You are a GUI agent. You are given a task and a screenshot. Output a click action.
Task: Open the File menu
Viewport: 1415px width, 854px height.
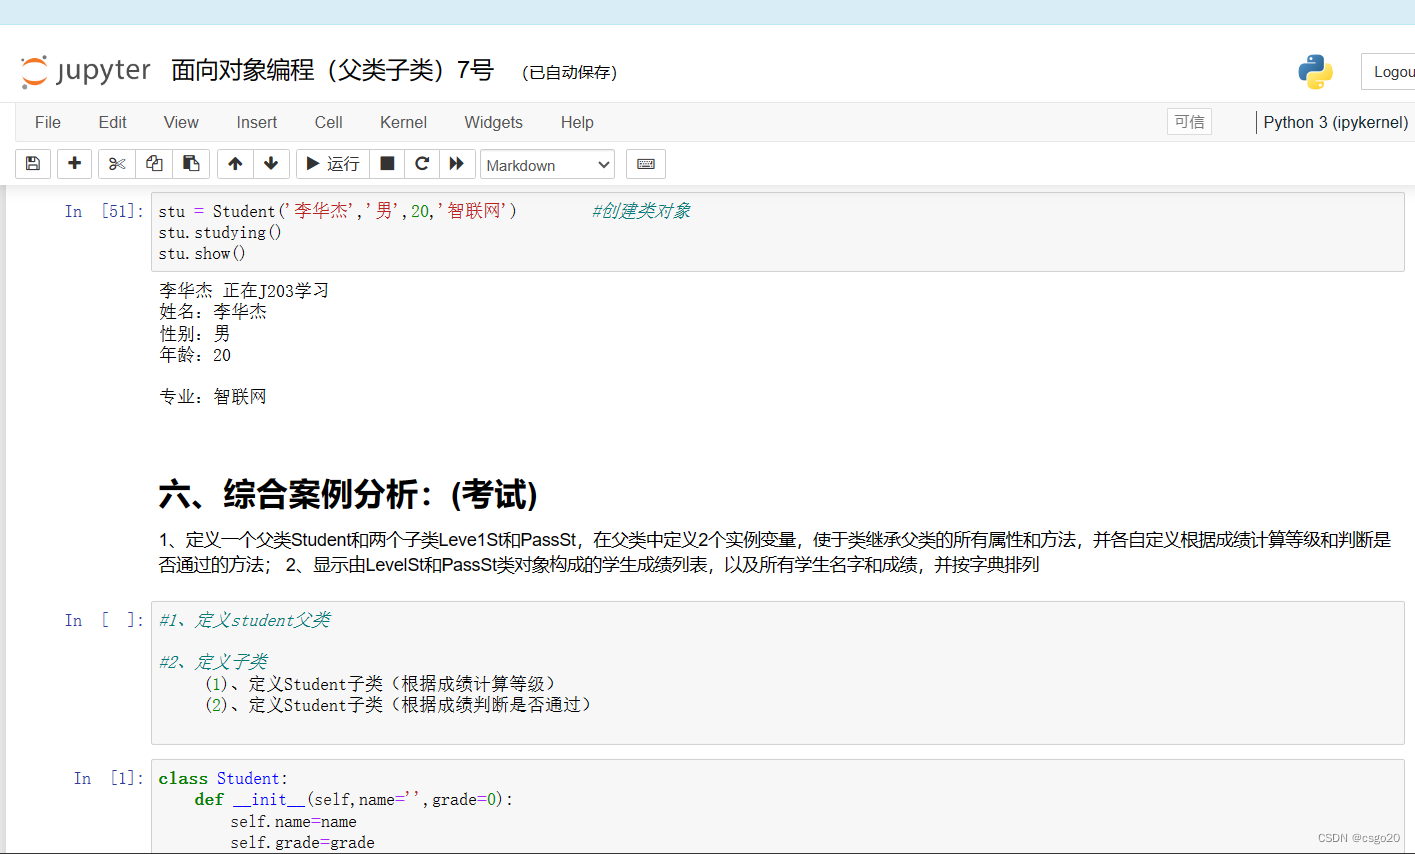[48, 122]
